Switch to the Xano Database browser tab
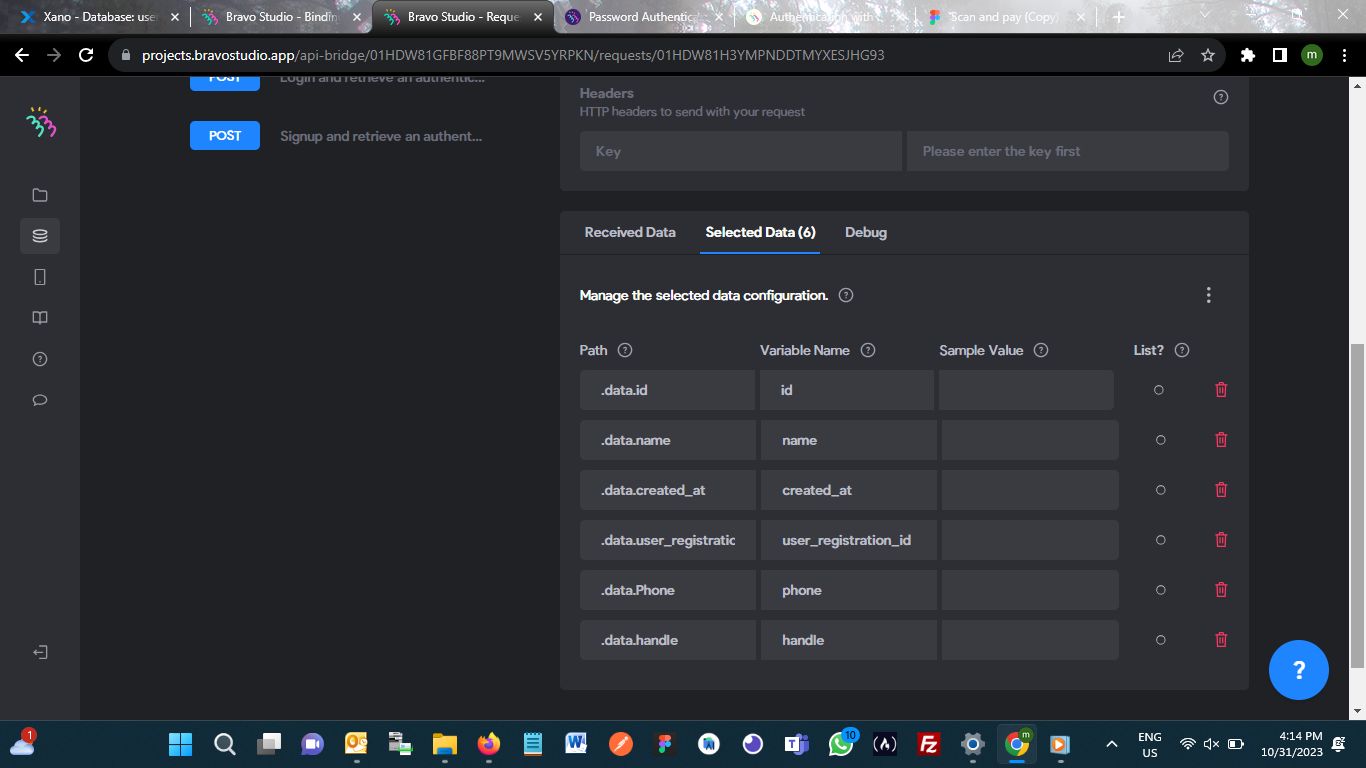 point(97,17)
